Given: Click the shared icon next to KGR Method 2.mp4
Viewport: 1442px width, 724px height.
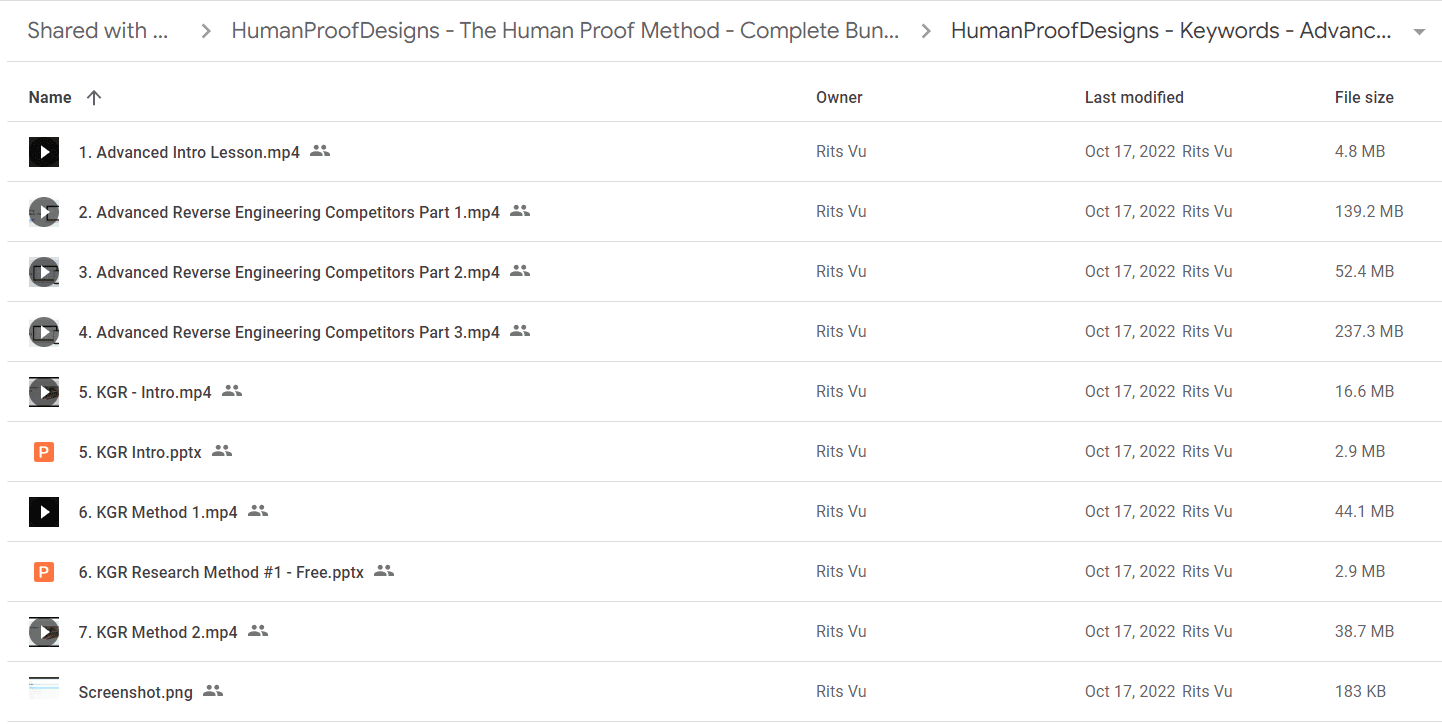Looking at the screenshot, I should (x=258, y=631).
